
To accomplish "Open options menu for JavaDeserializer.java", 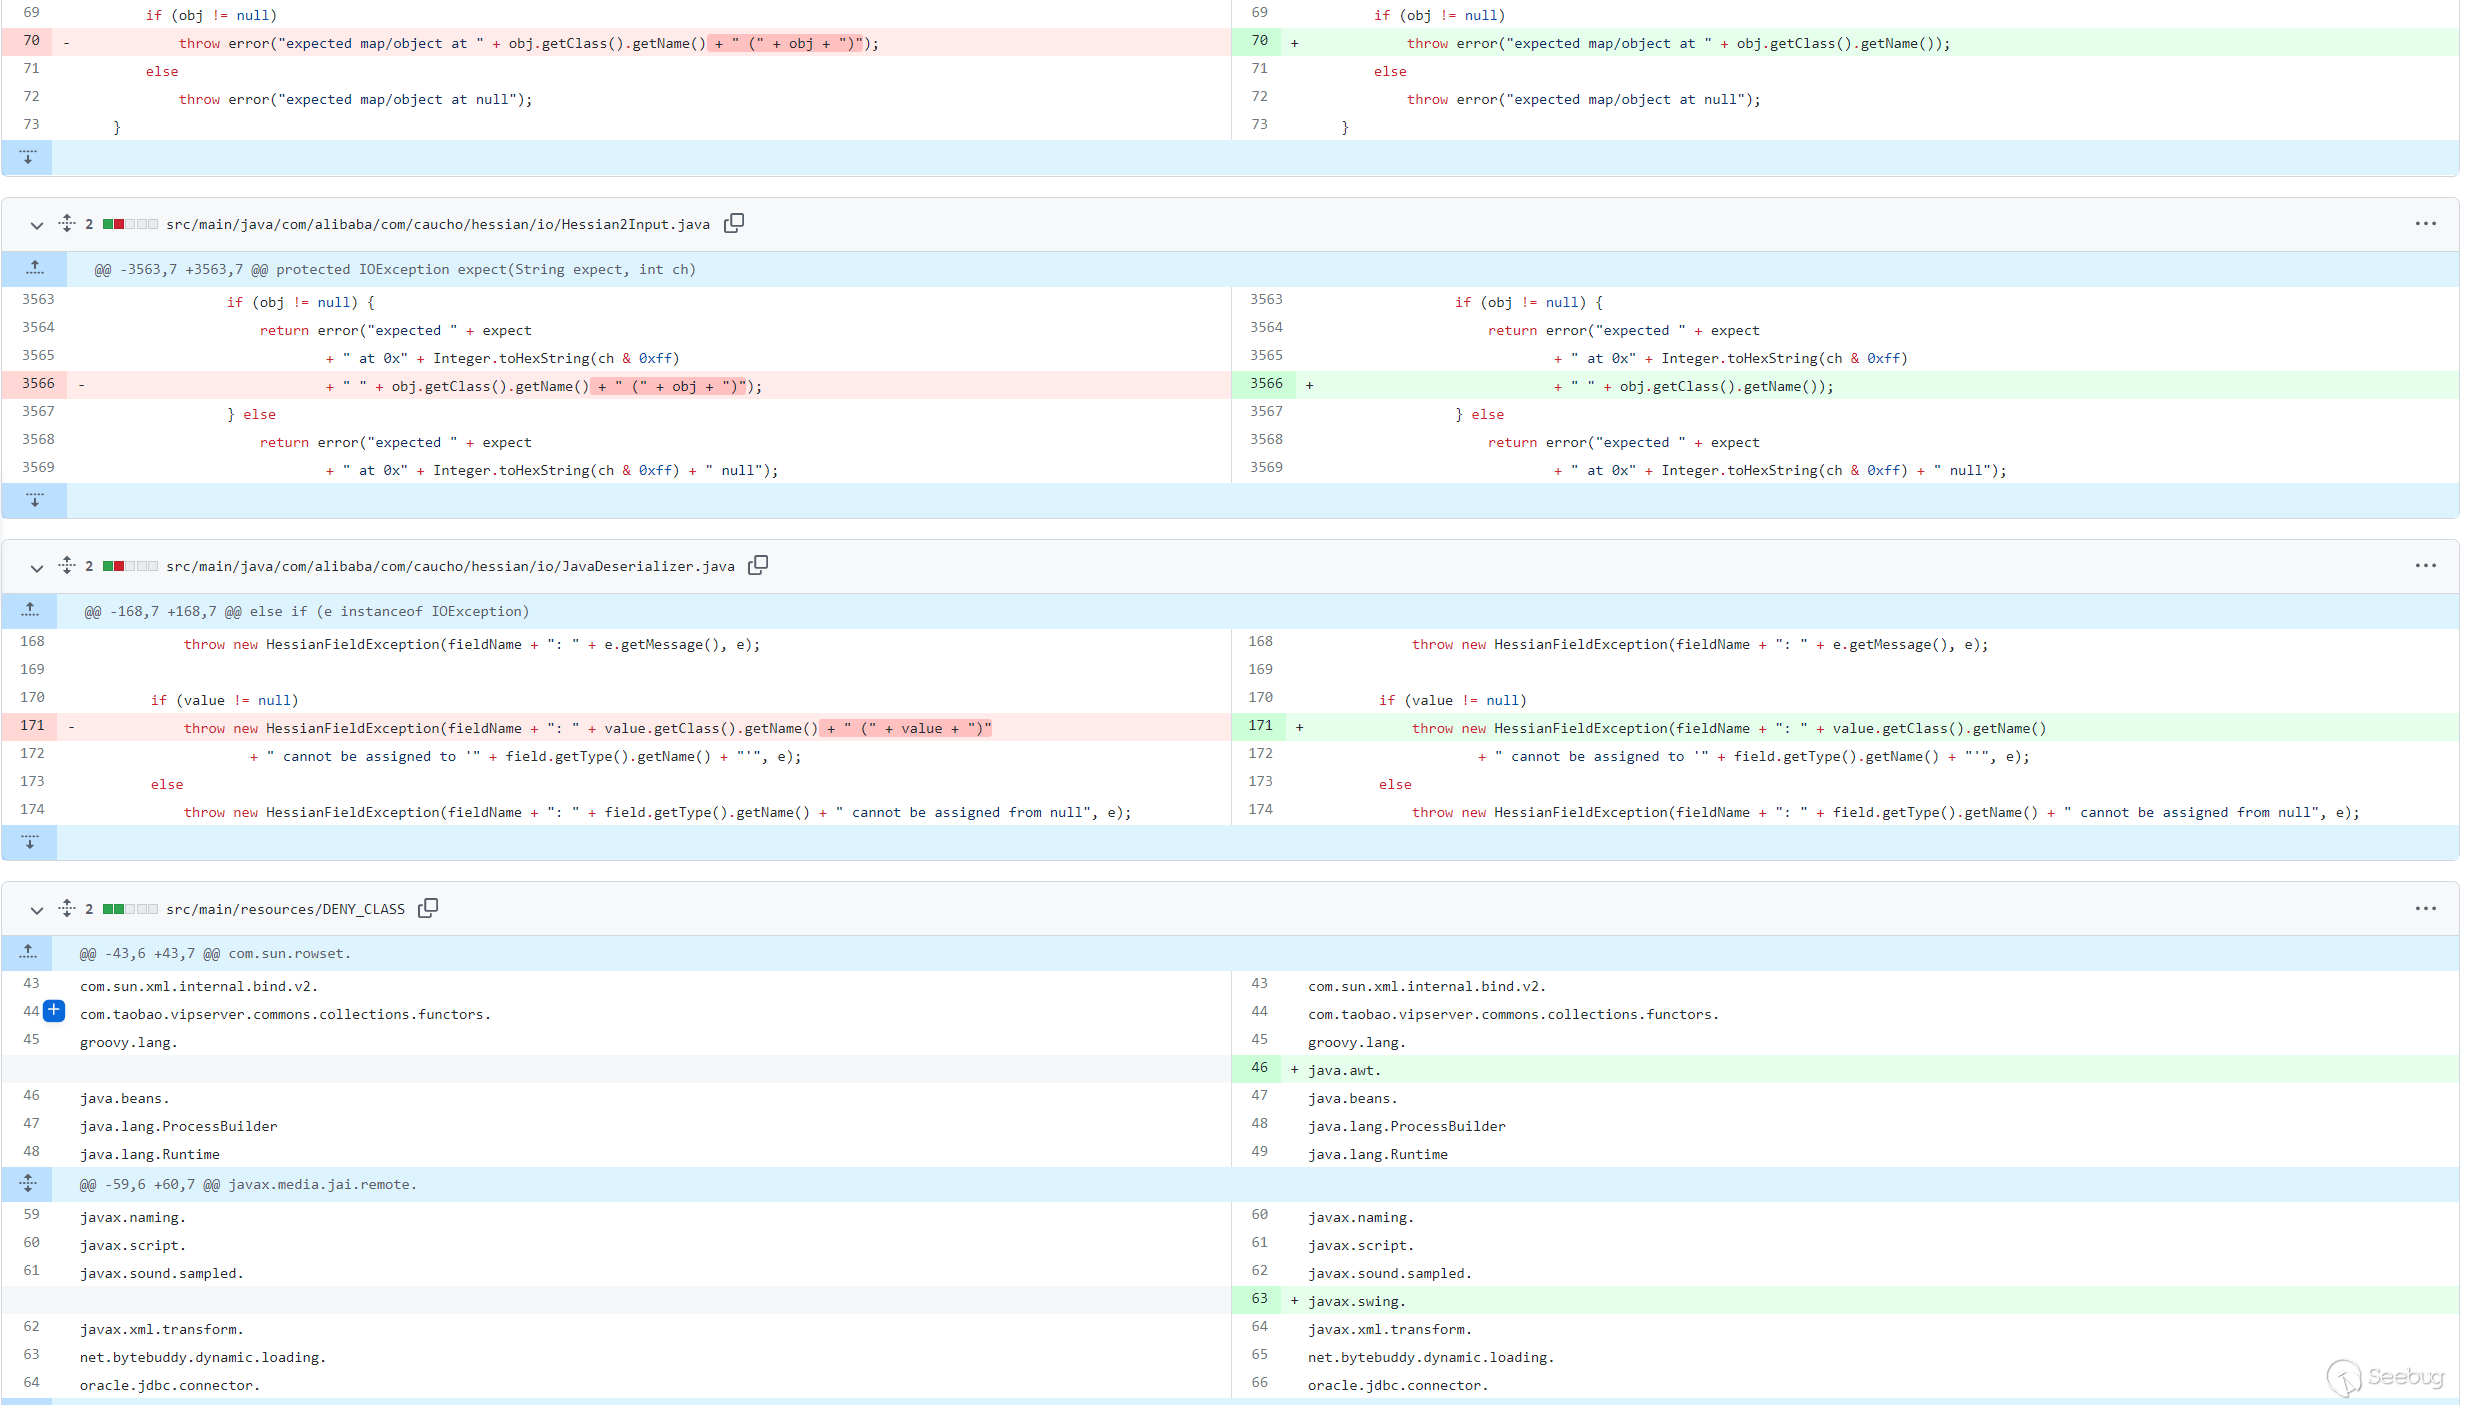I will 2425,565.
